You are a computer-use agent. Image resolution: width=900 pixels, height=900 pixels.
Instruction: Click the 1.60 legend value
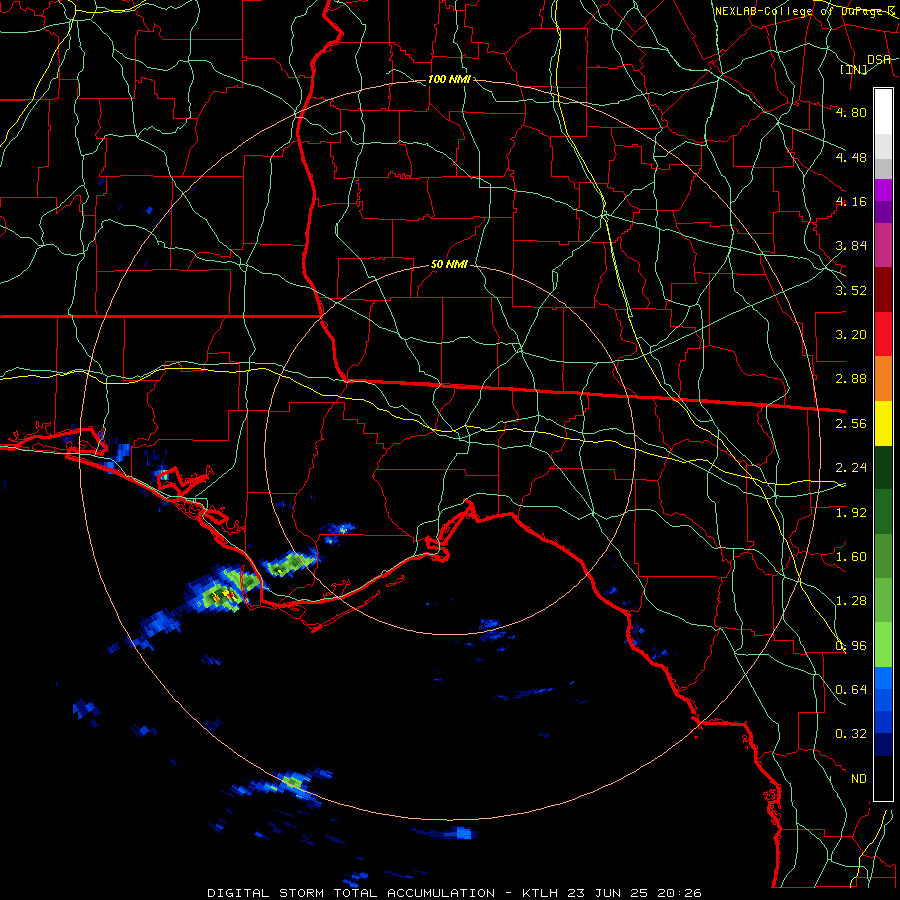[x=851, y=557]
